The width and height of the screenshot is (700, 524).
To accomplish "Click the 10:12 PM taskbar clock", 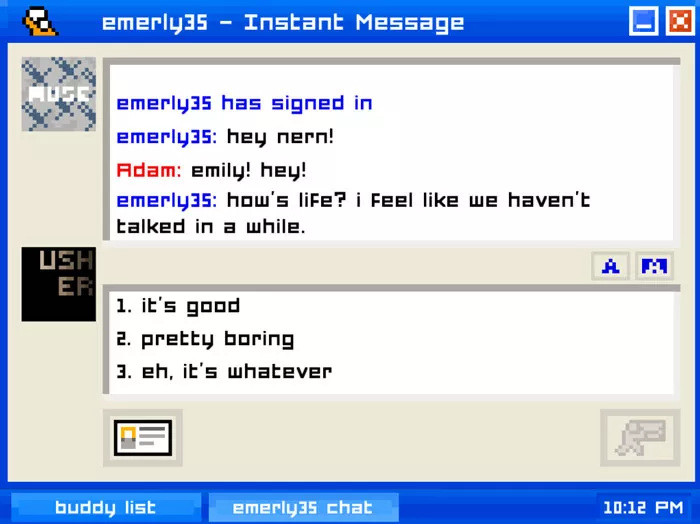I will (x=643, y=508).
